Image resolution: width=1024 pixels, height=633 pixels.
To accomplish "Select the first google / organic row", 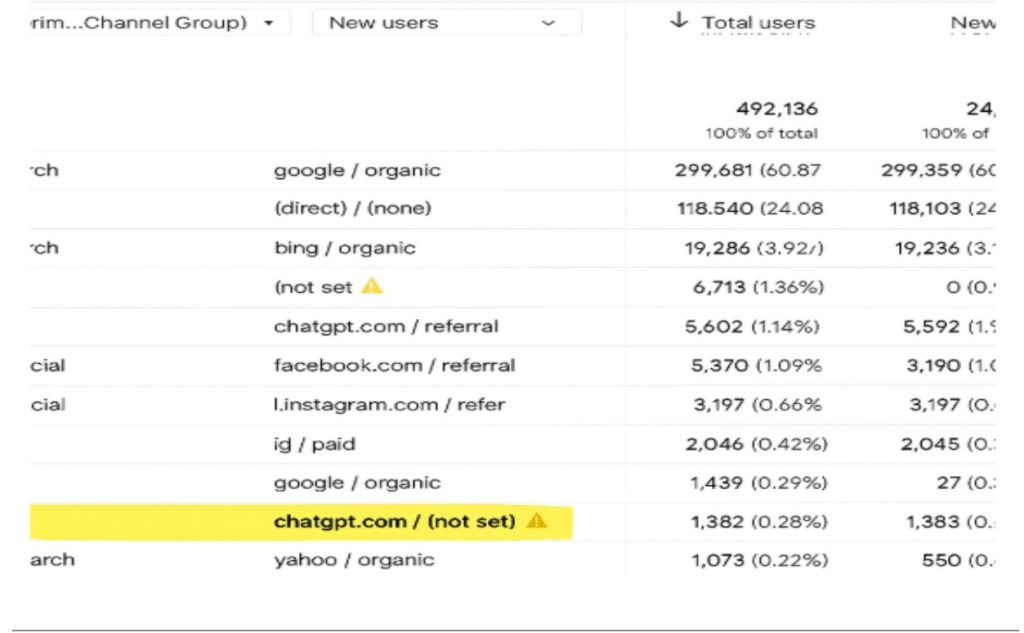I will tap(357, 170).
